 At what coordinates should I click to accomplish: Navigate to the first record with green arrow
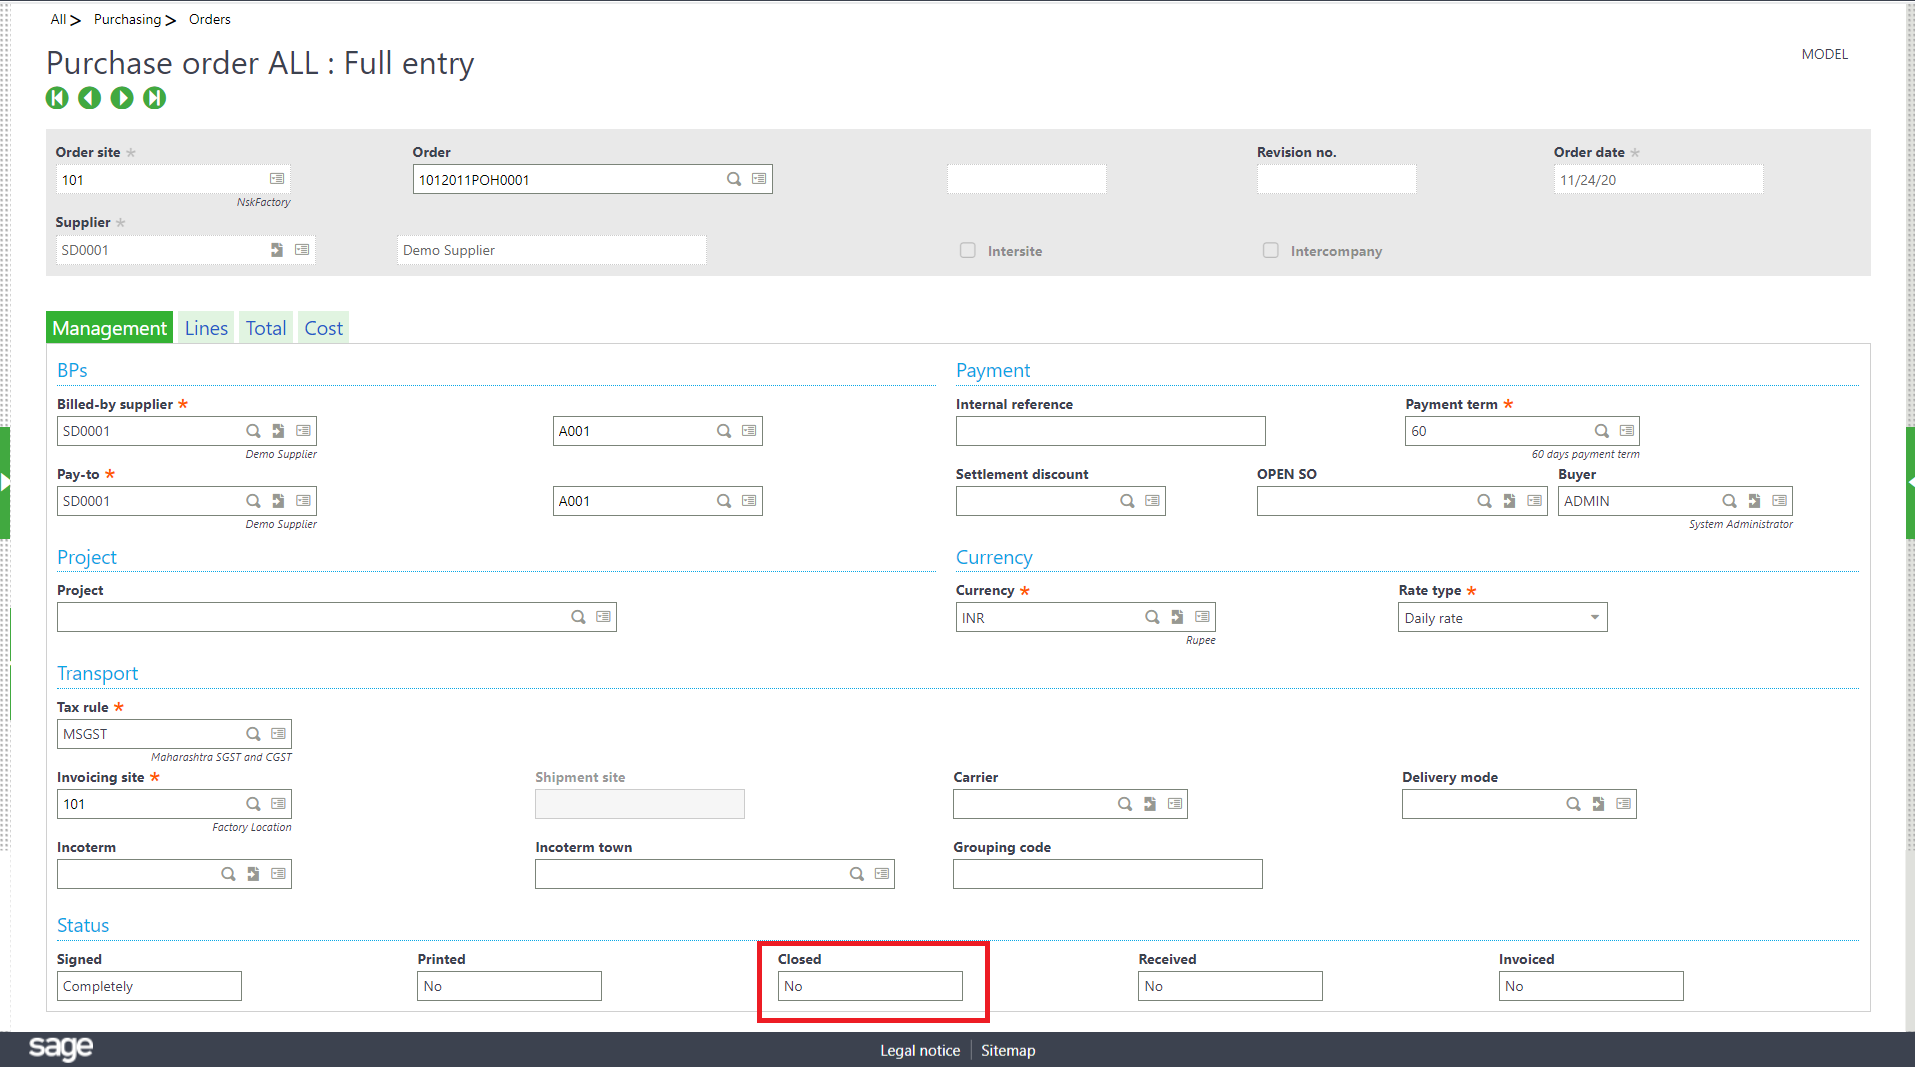coord(57,98)
